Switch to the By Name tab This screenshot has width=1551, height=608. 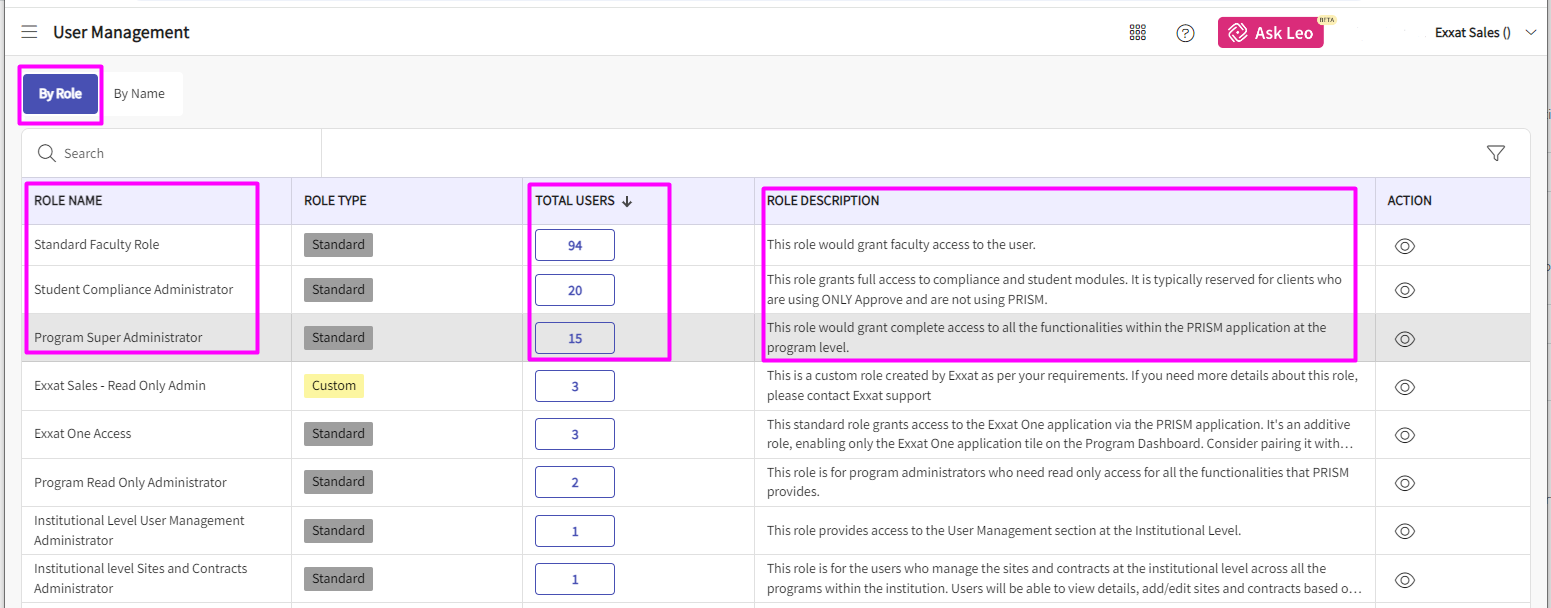coord(139,94)
